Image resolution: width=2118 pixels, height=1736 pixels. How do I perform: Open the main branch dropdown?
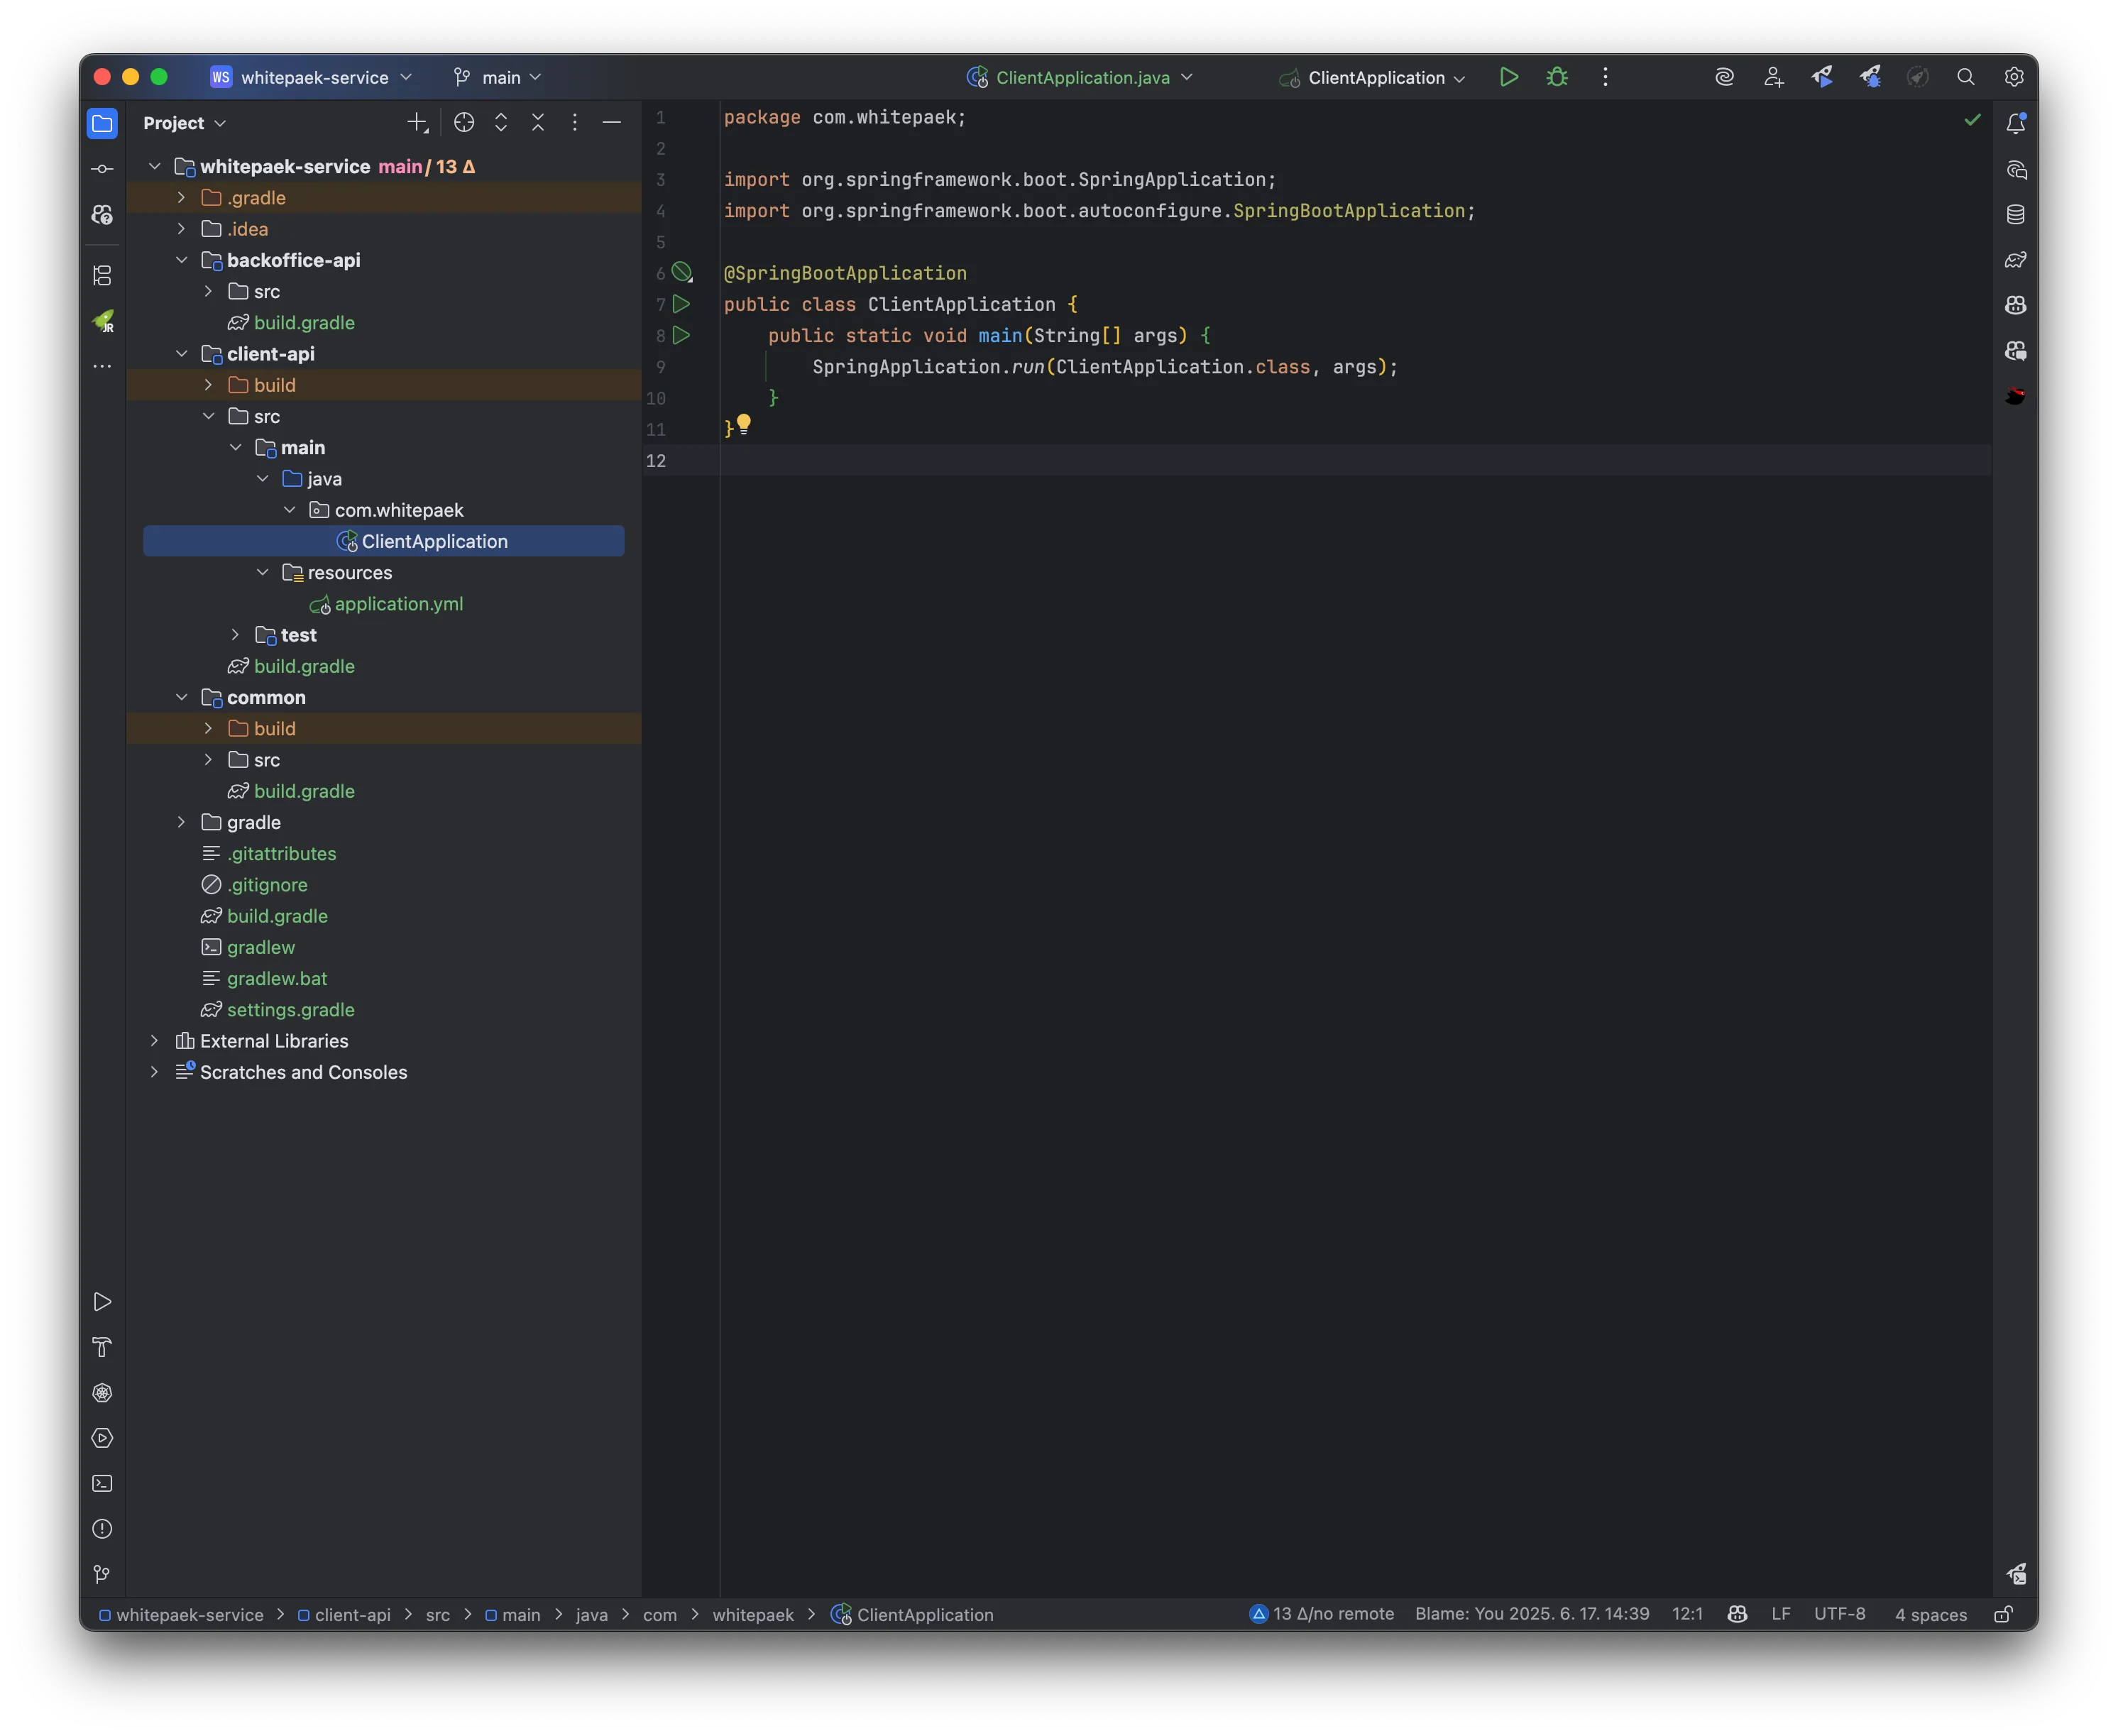[x=497, y=77]
